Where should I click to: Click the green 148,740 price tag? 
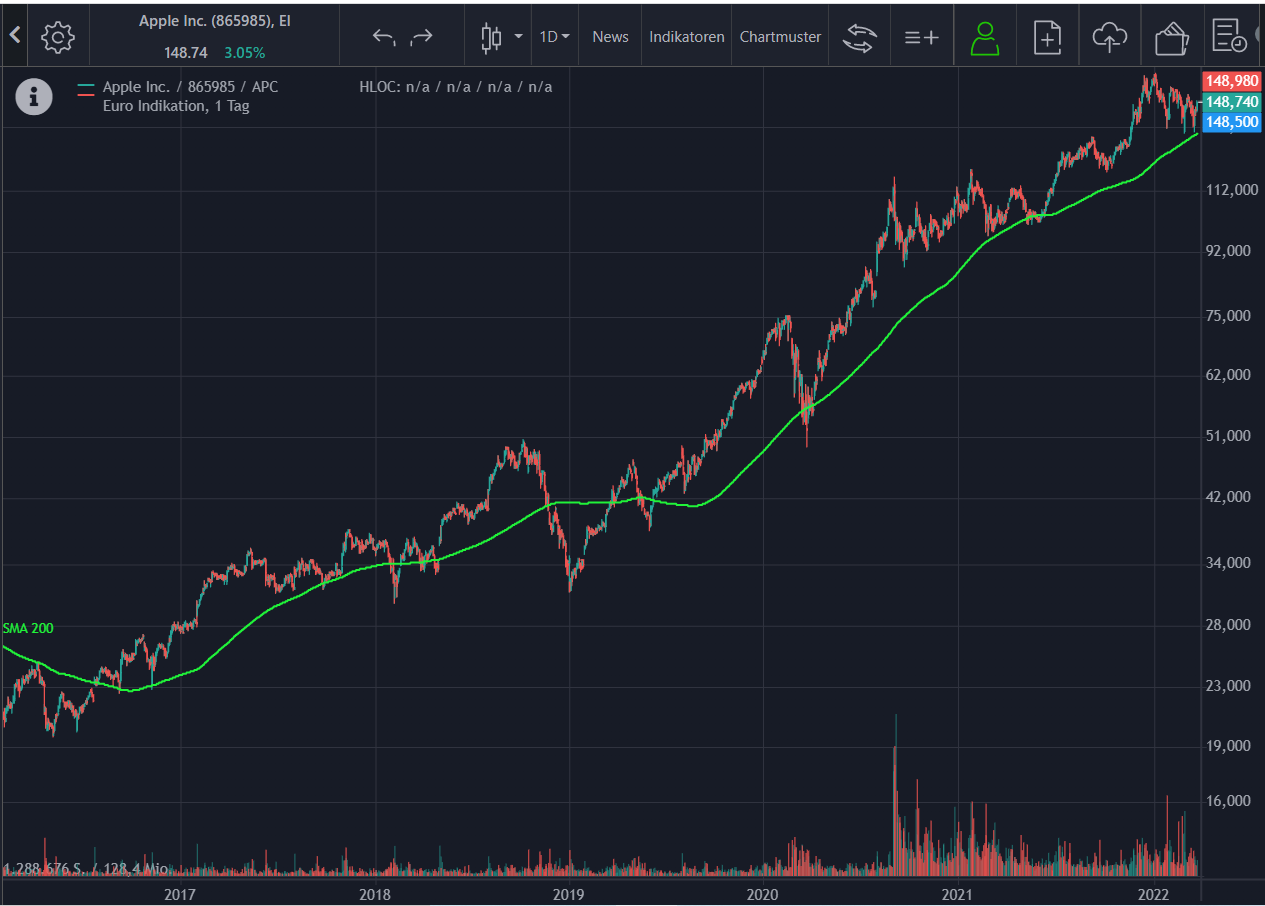click(x=1231, y=102)
